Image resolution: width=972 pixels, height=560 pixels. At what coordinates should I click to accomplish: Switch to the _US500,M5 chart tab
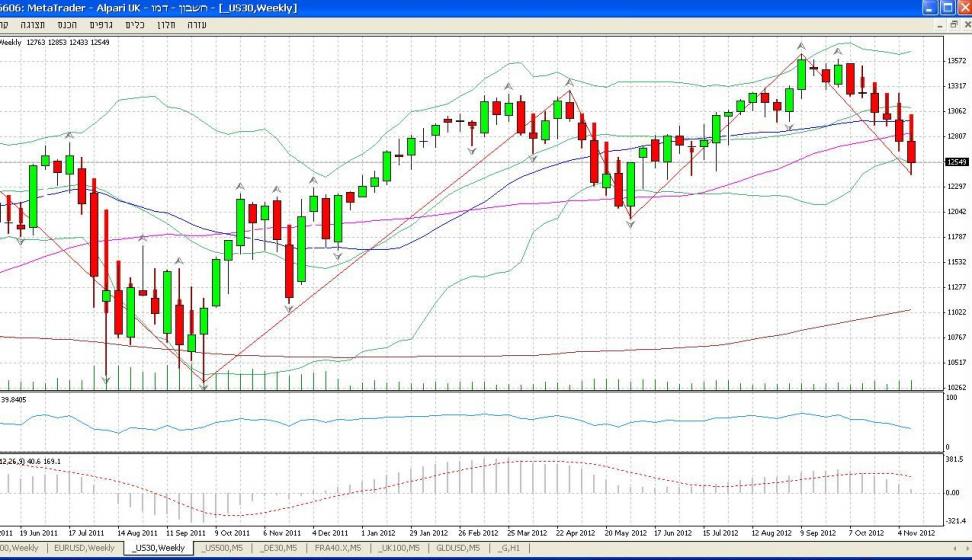(x=223, y=548)
